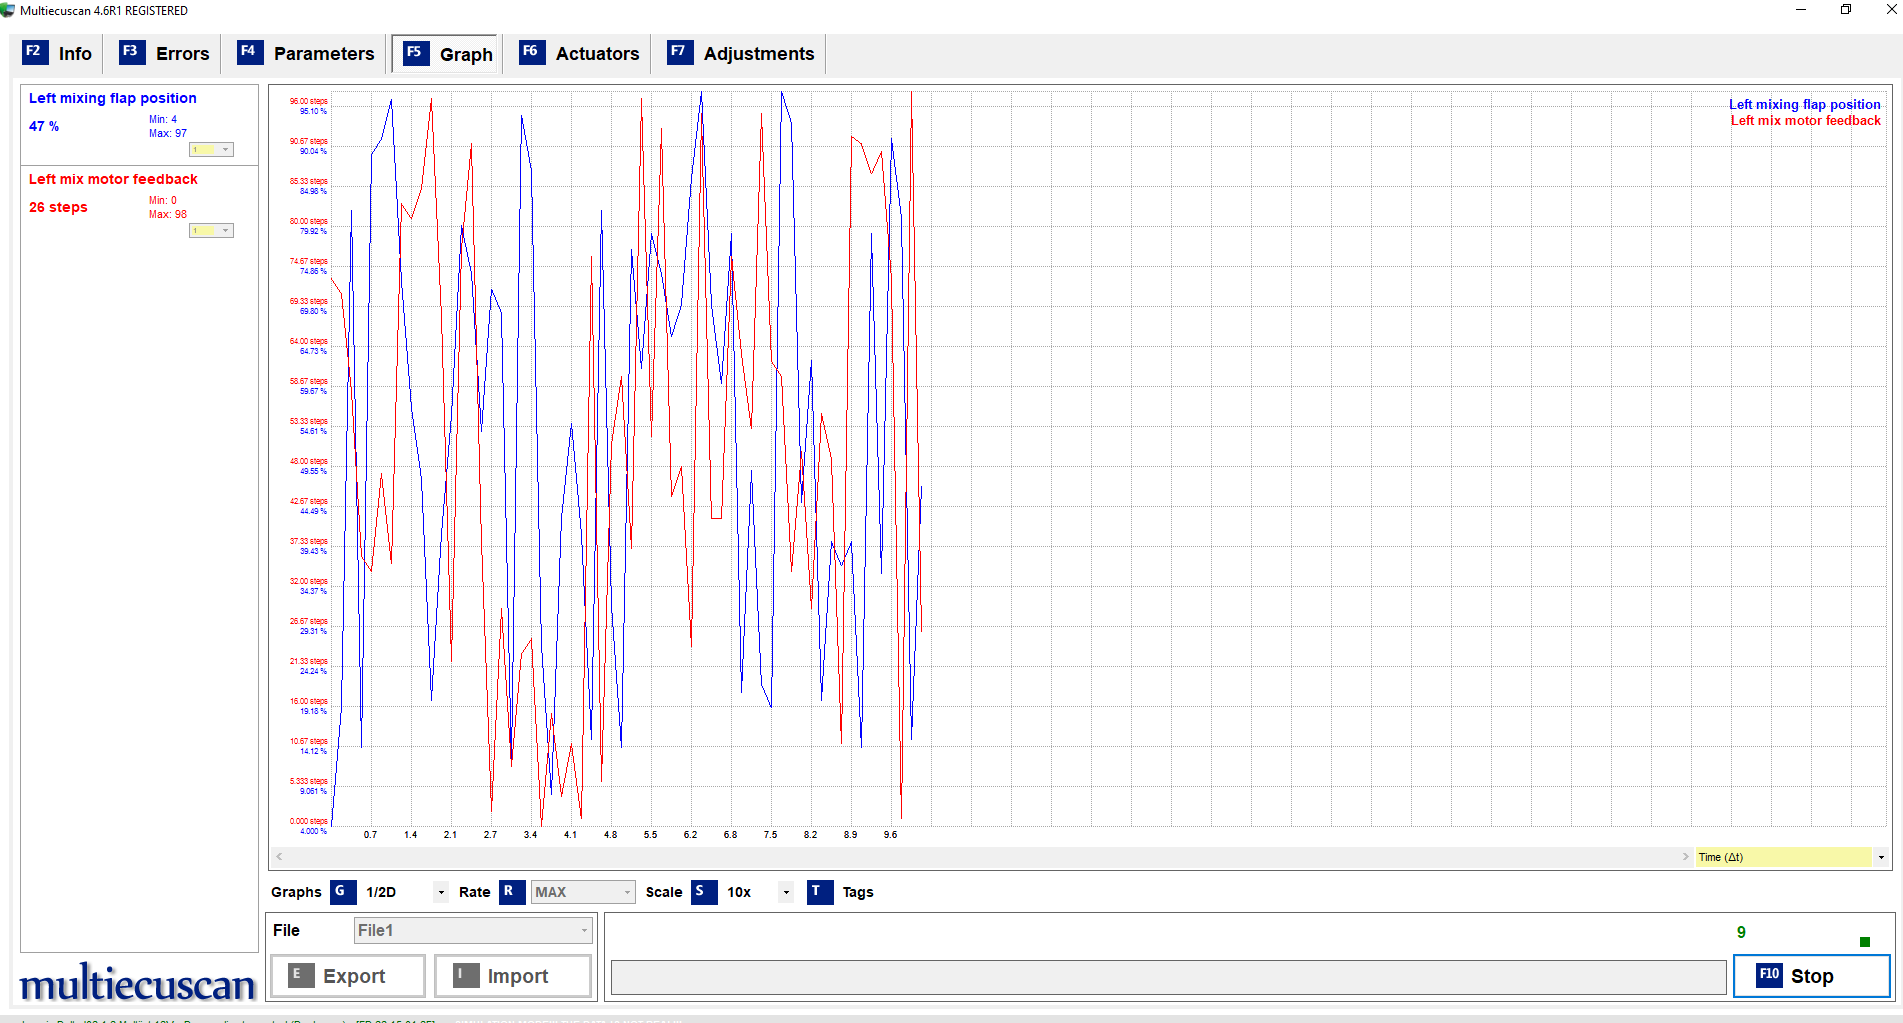Click the S Scale shortcut icon
This screenshot has width=1903, height=1023.
point(703,892)
